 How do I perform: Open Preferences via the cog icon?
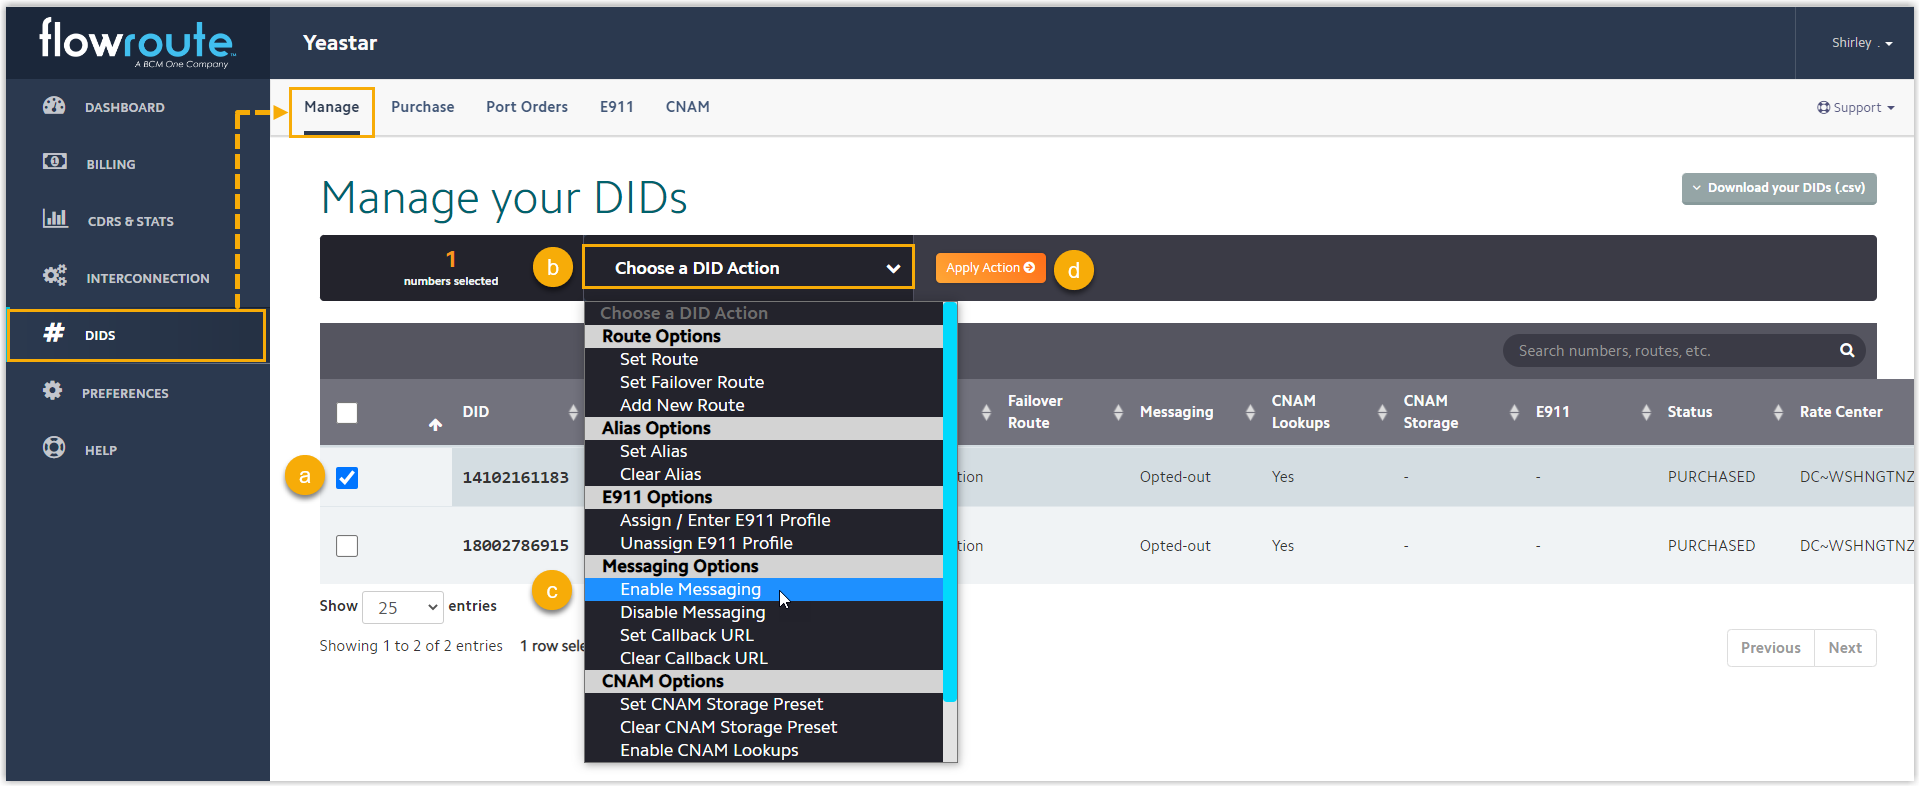click(53, 391)
